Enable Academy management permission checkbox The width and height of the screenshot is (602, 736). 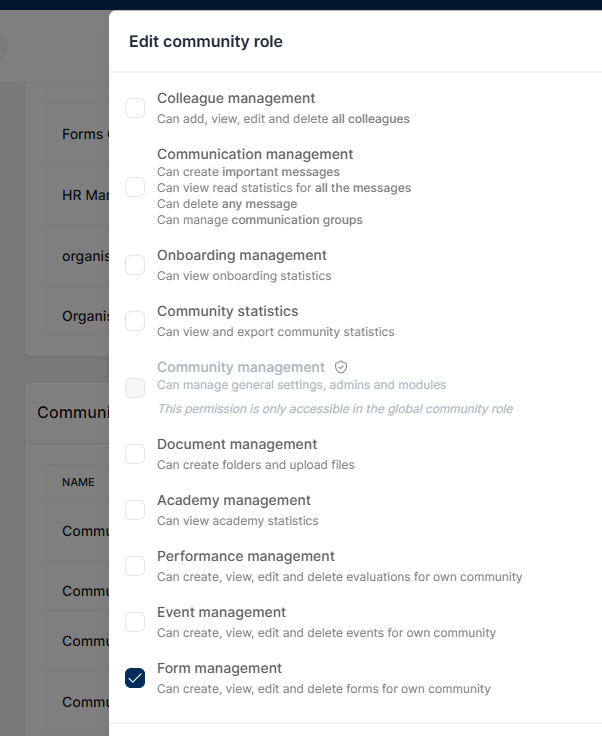(135, 510)
